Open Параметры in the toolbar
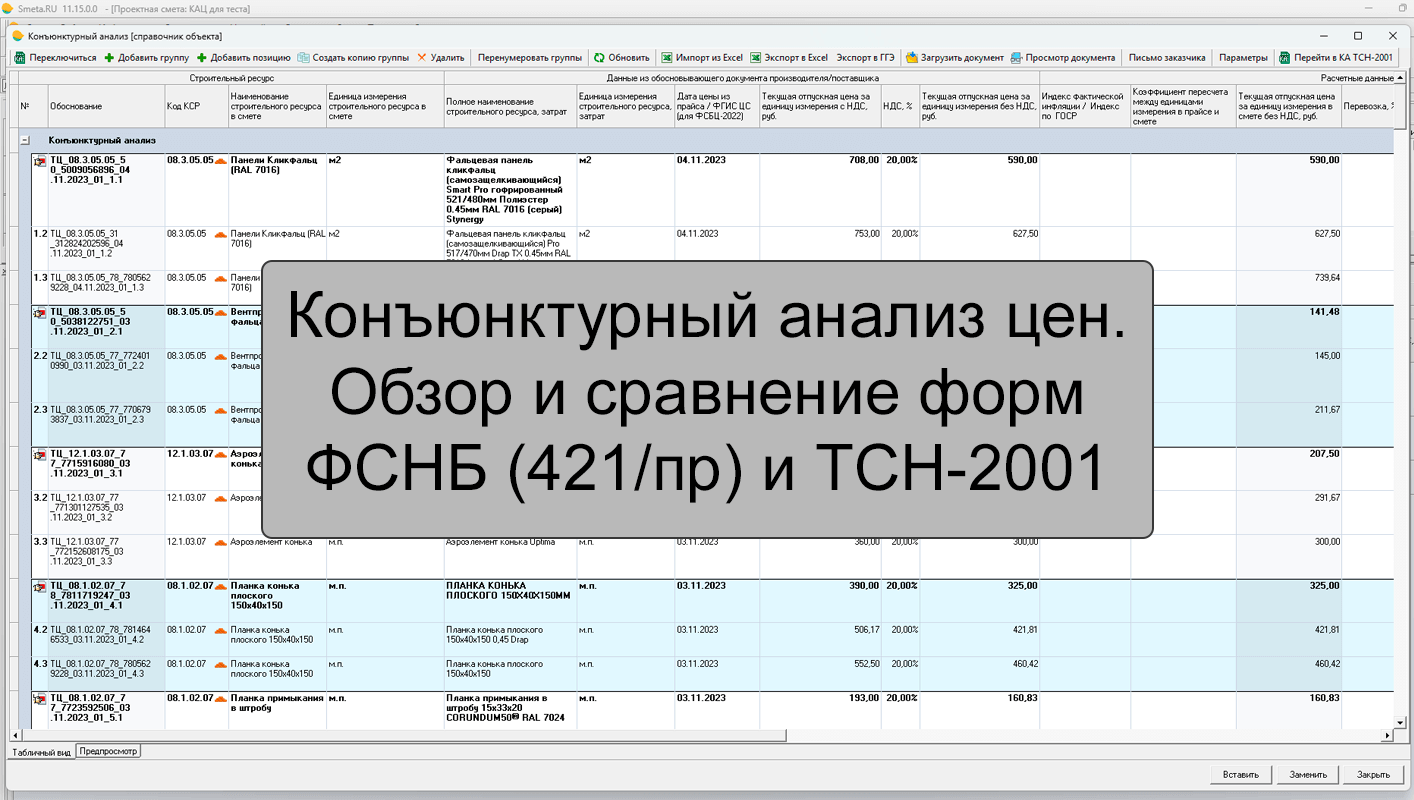Viewport: 1414px width, 800px height. pyautogui.click(x=1243, y=58)
